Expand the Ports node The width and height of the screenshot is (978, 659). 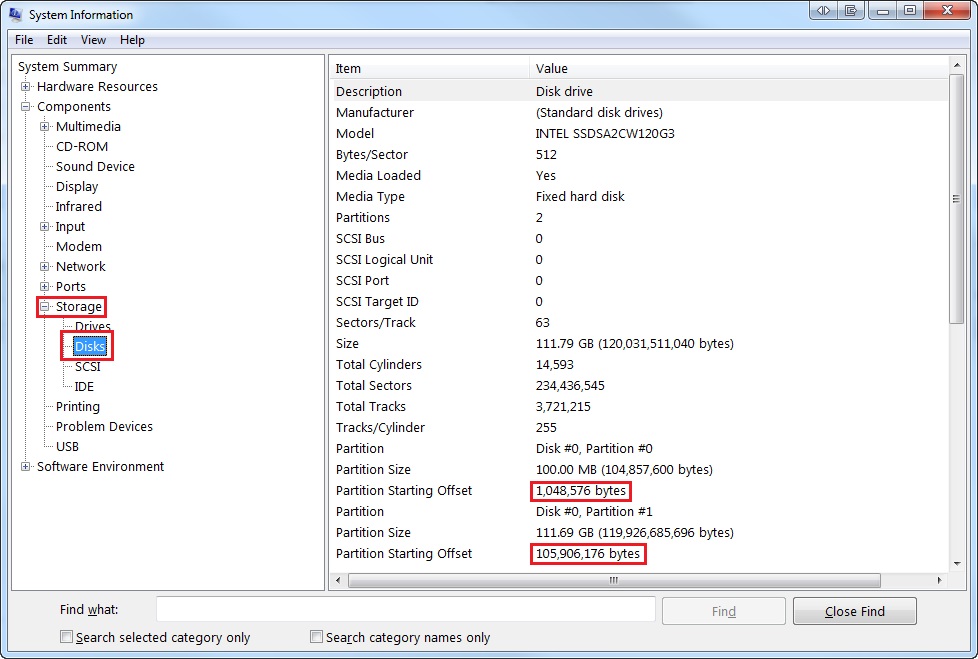44,286
